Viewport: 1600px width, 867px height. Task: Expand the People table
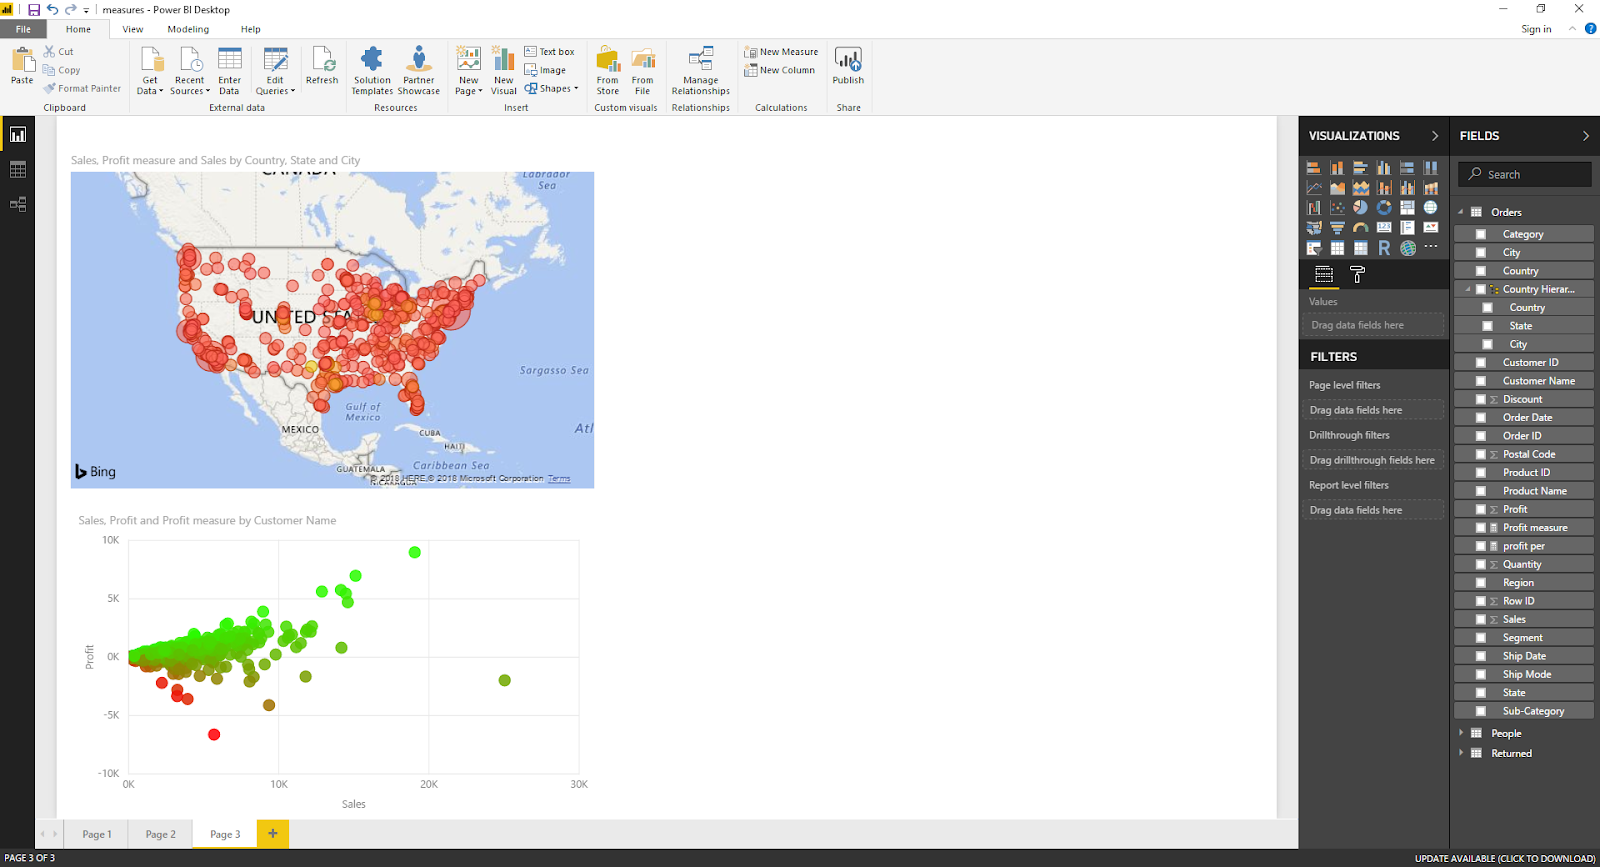click(x=1461, y=733)
